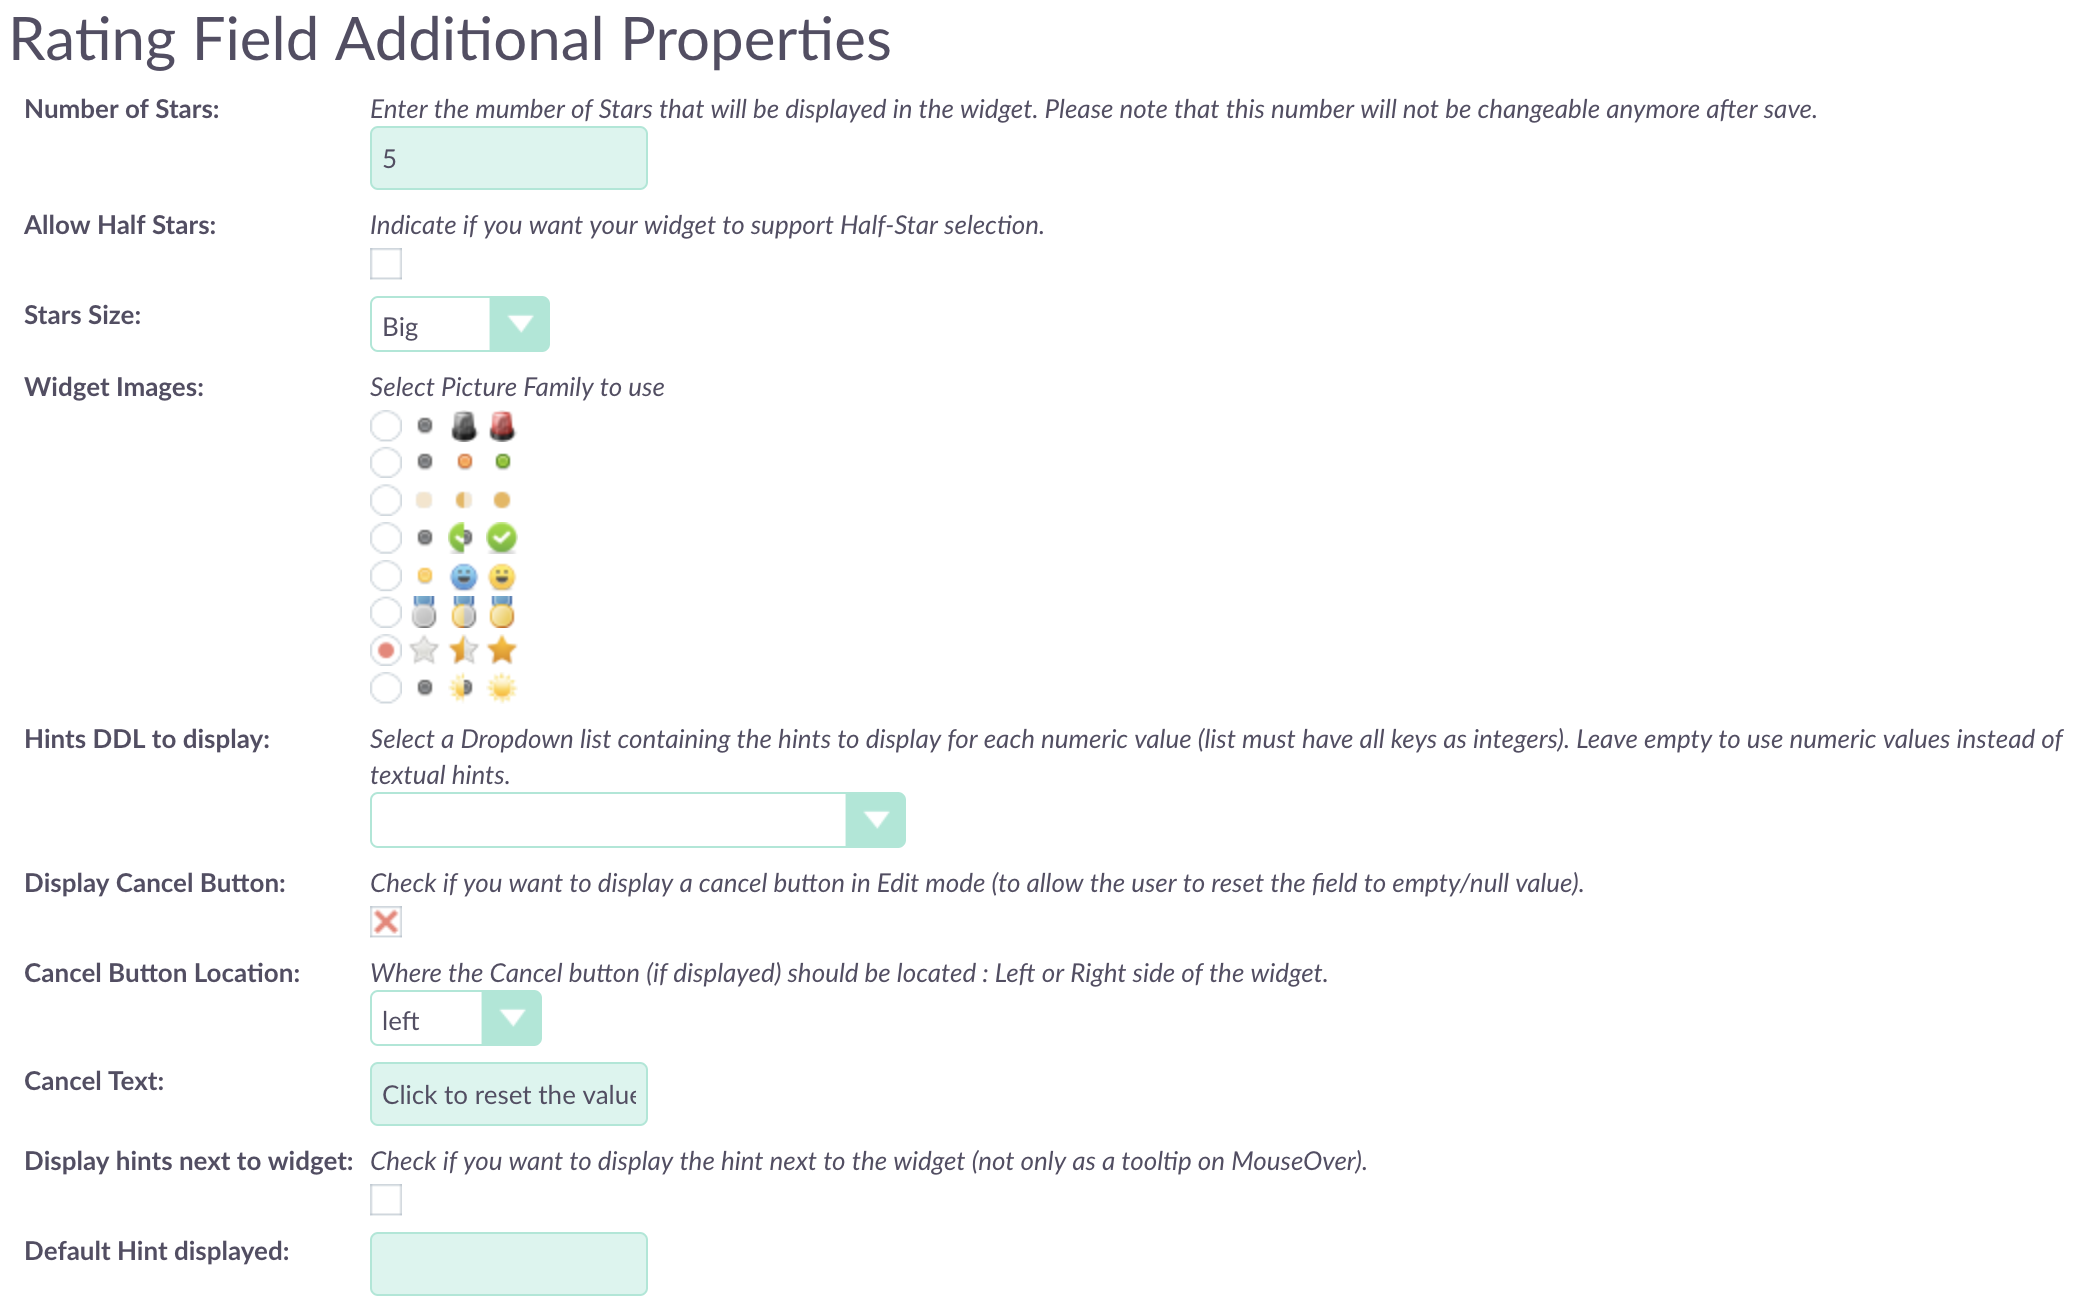The height and width of the screenshot is (1308, 2074).
Task: Expand the Hints DDL dropdown list
Action: (x=638, y=820)
